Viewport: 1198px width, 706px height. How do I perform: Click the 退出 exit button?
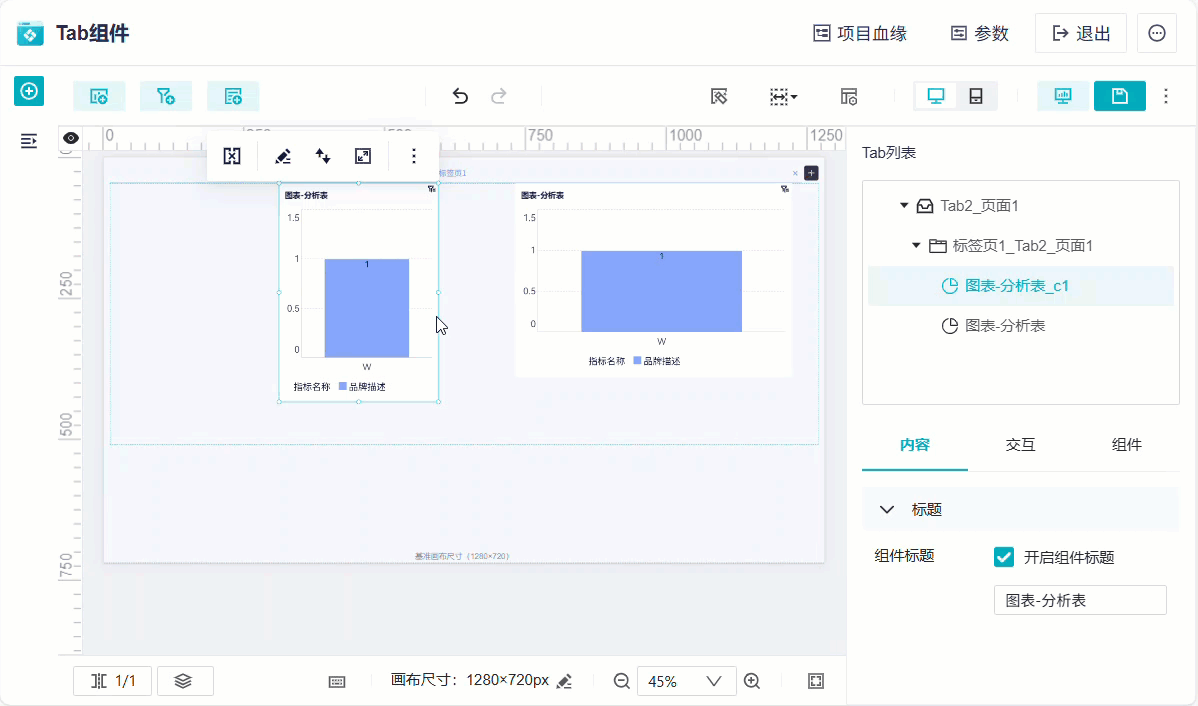[1081, 34]
